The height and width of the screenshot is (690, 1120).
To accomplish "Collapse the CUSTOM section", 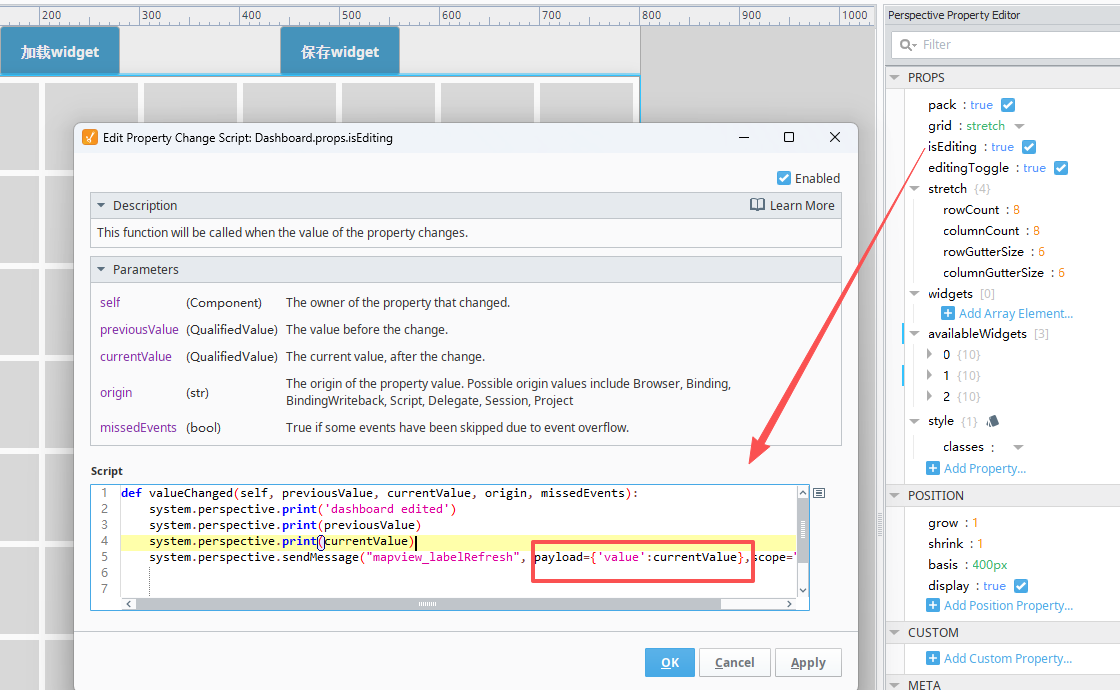I will coord(894,632).
